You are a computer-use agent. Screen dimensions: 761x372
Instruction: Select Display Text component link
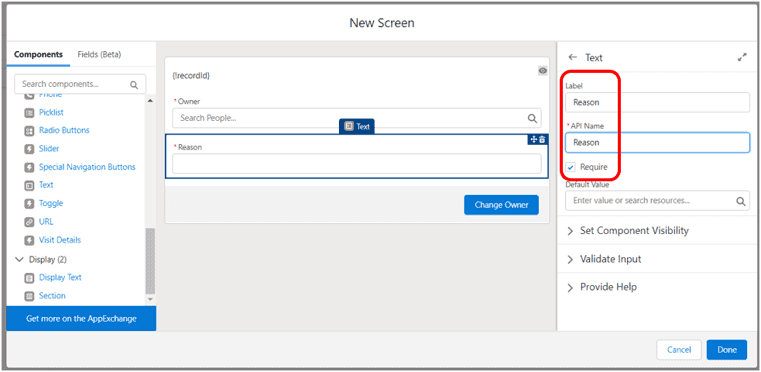click(60, 278)
